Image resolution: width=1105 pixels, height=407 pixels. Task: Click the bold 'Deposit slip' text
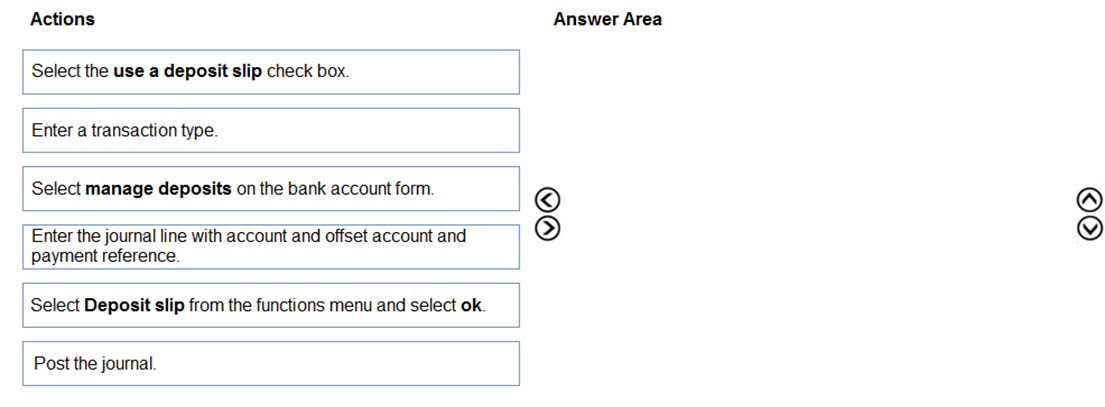pos(135,306)
